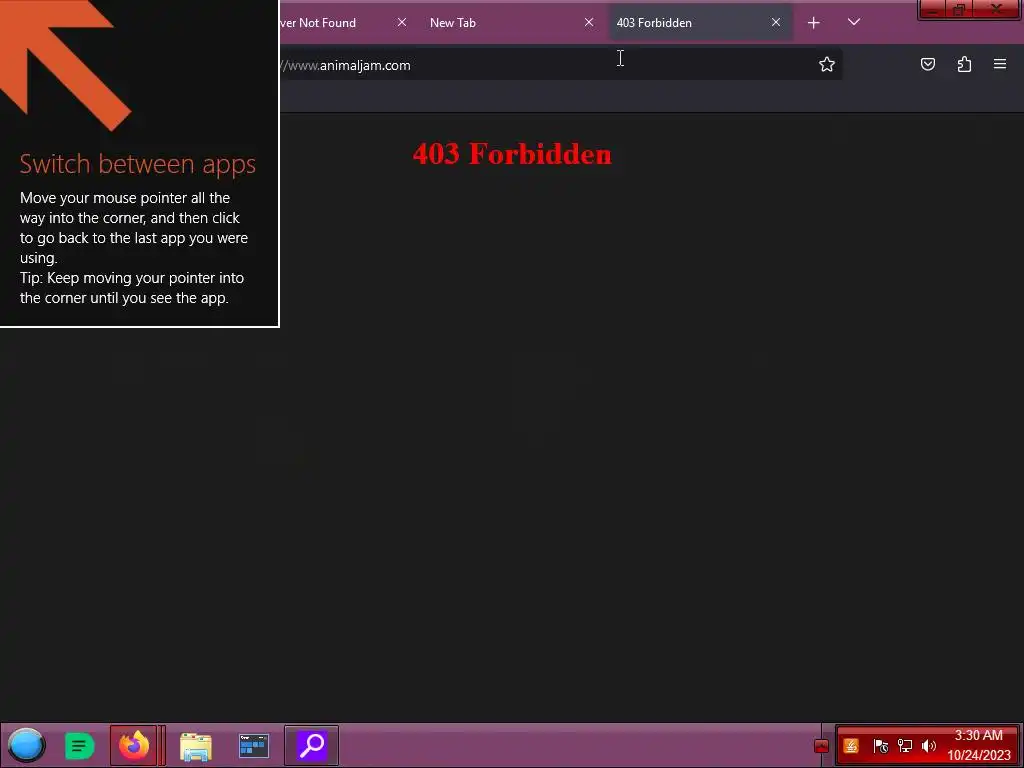Viewport: 1024px width, 768px height.
Task: Open the Firefox extensions menu
Action: 964,64
